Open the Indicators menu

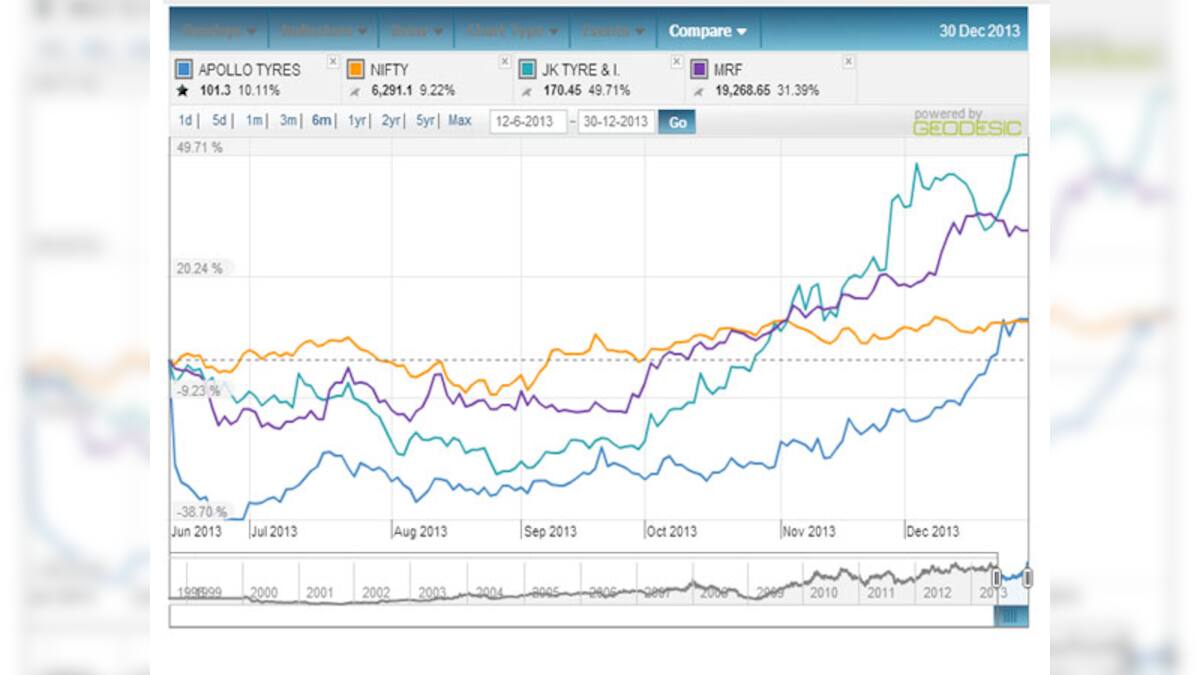[x=315, y=31]
